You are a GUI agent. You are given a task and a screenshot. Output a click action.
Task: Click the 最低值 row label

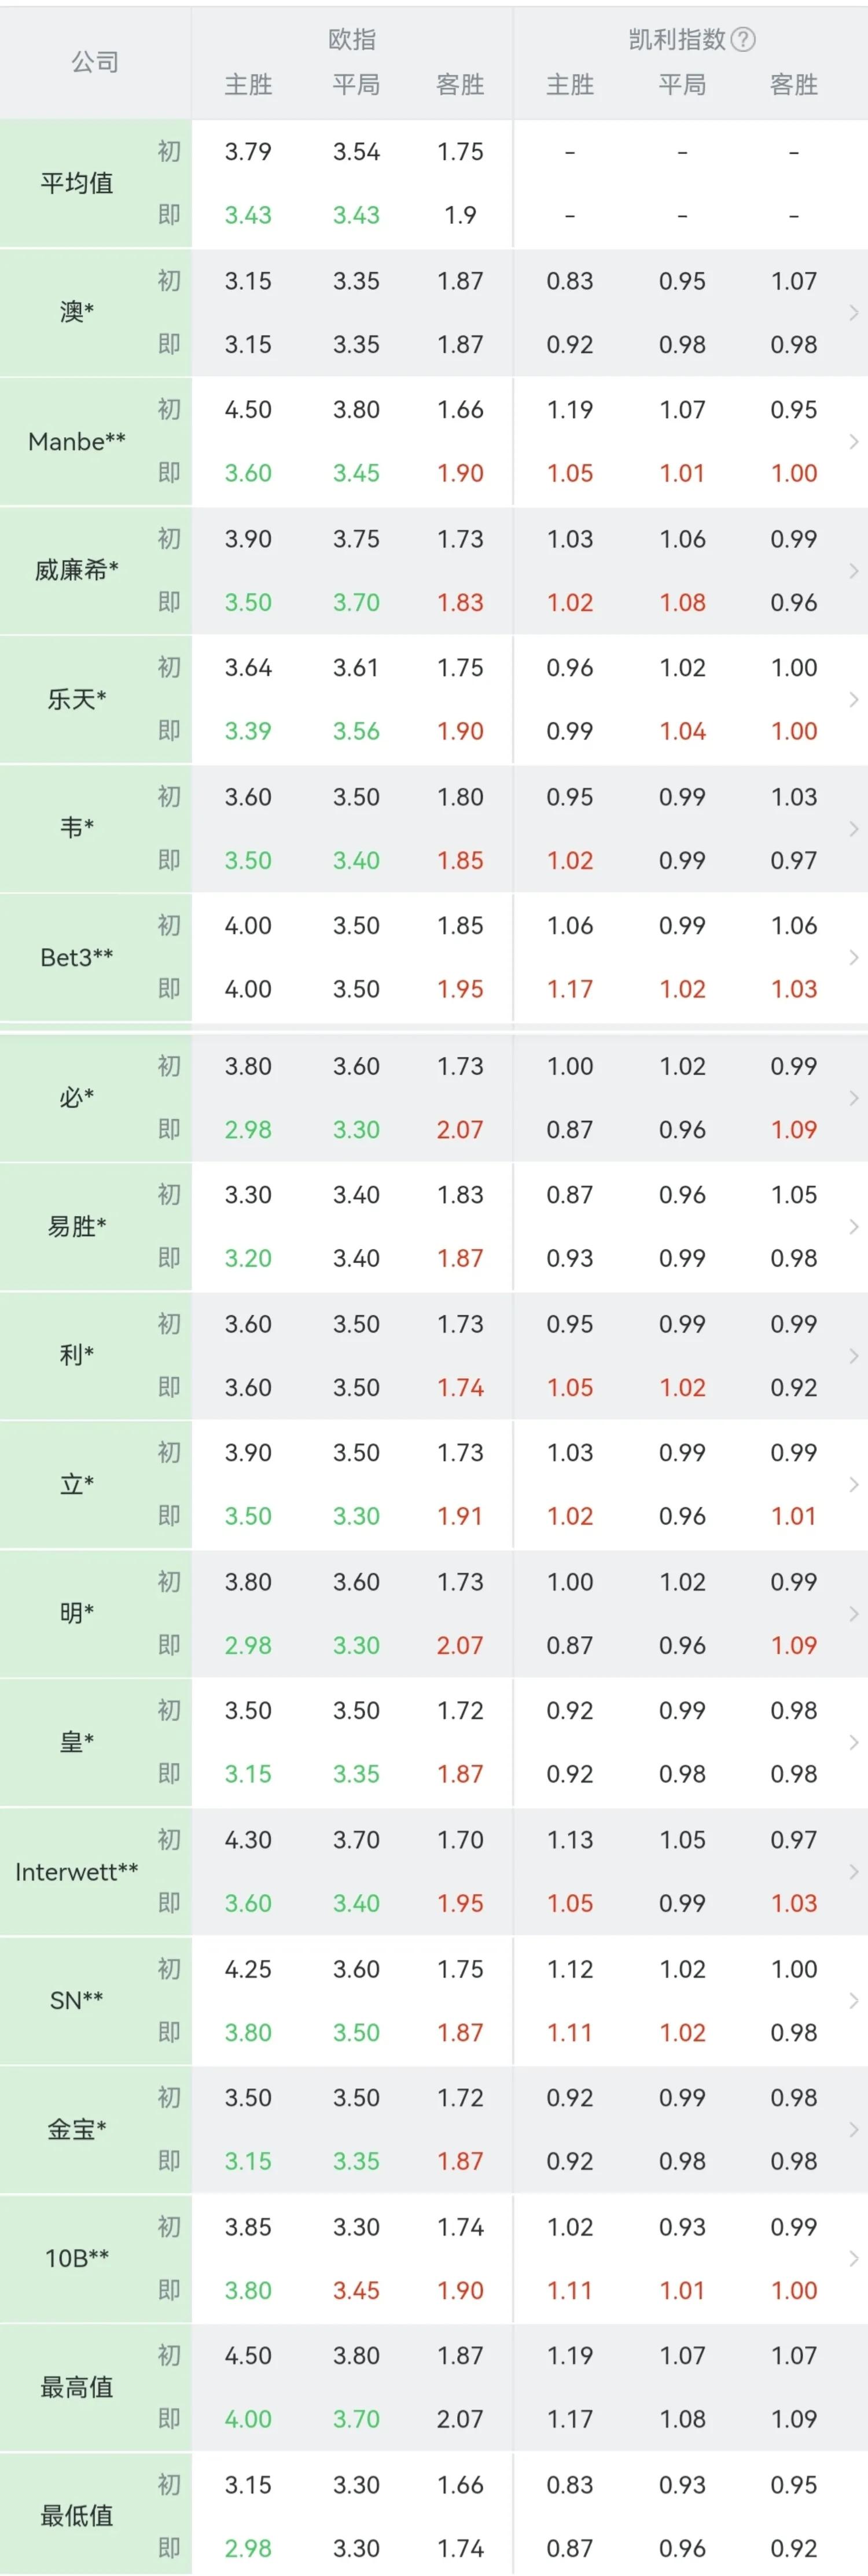77,2515
